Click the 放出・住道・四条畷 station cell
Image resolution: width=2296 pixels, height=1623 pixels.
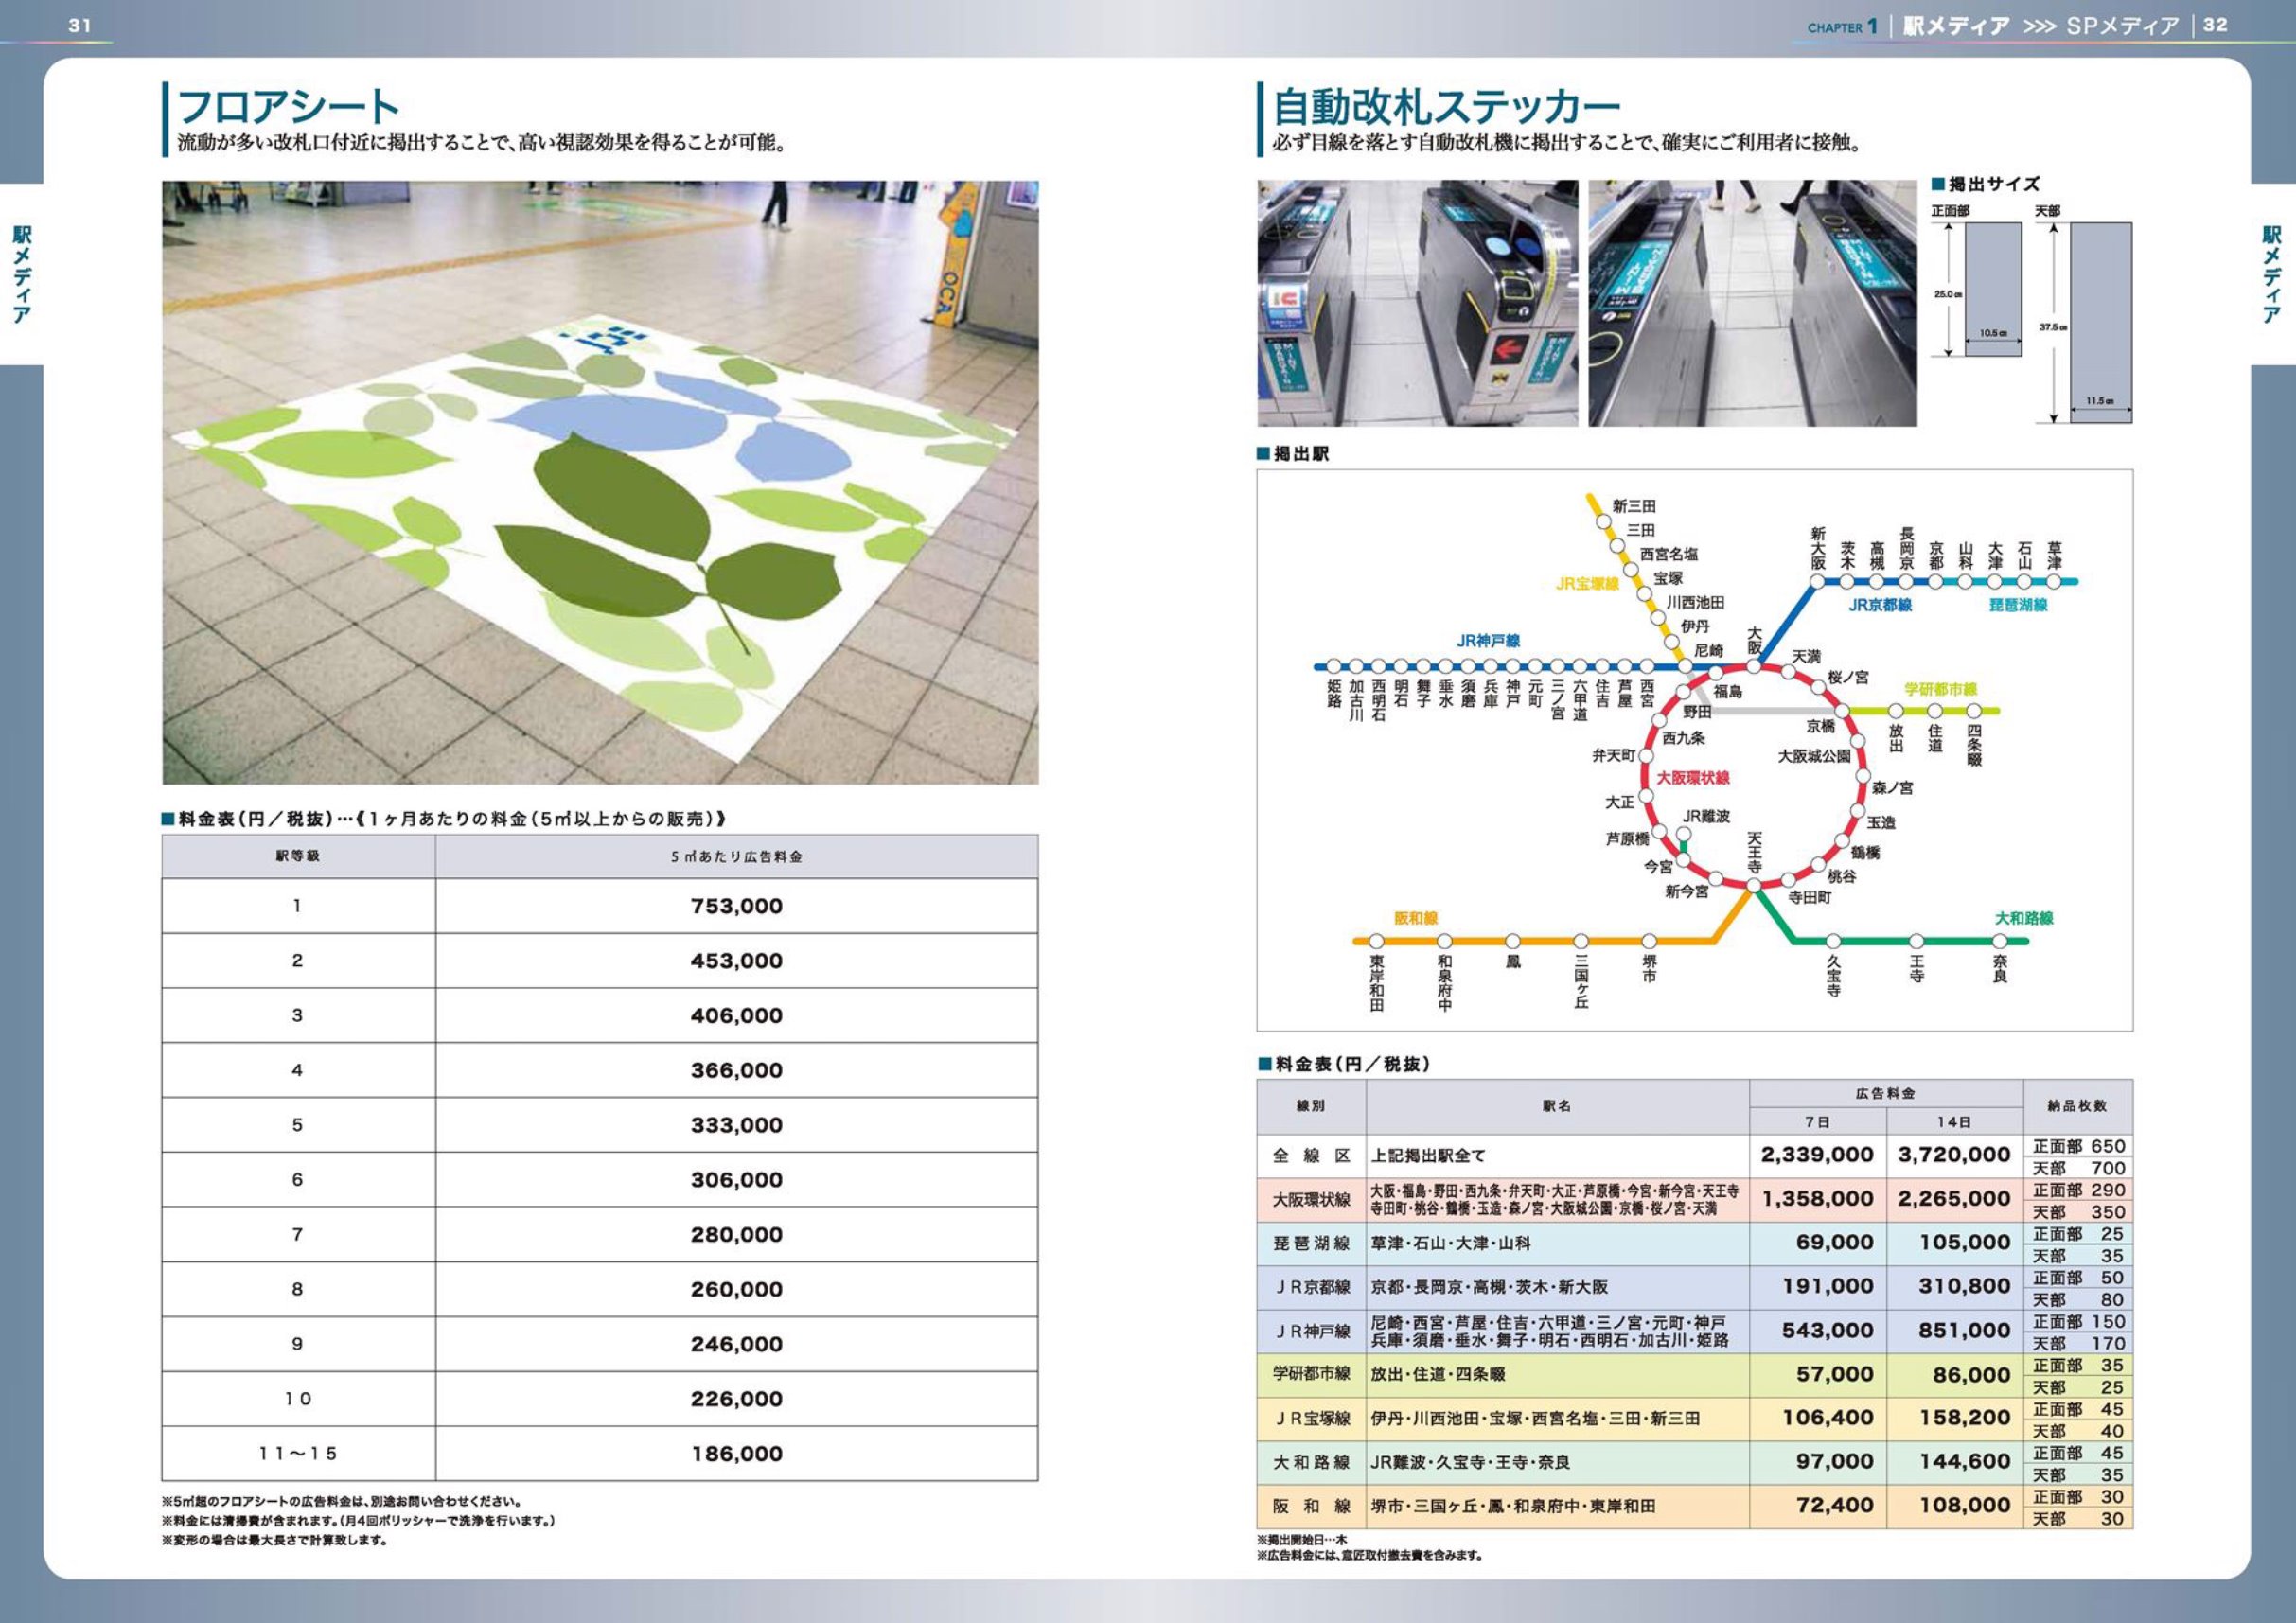1558,1375
